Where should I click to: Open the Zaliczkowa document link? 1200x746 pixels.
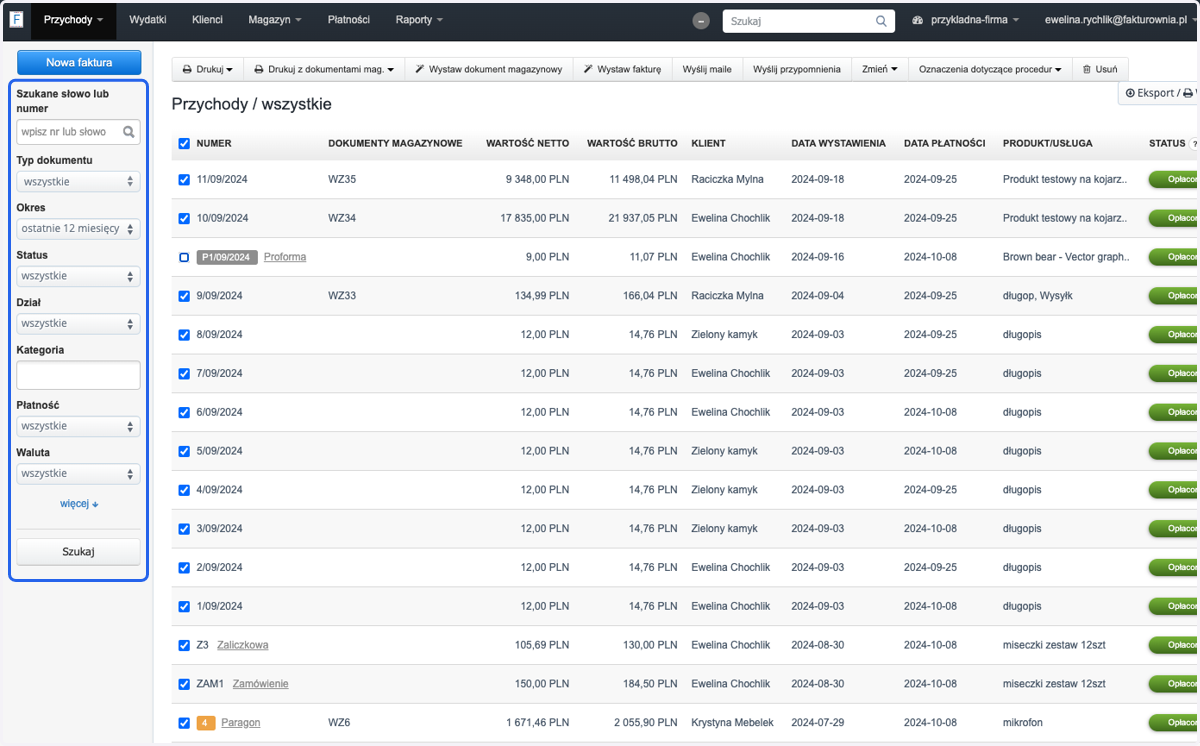coord(243,645)
